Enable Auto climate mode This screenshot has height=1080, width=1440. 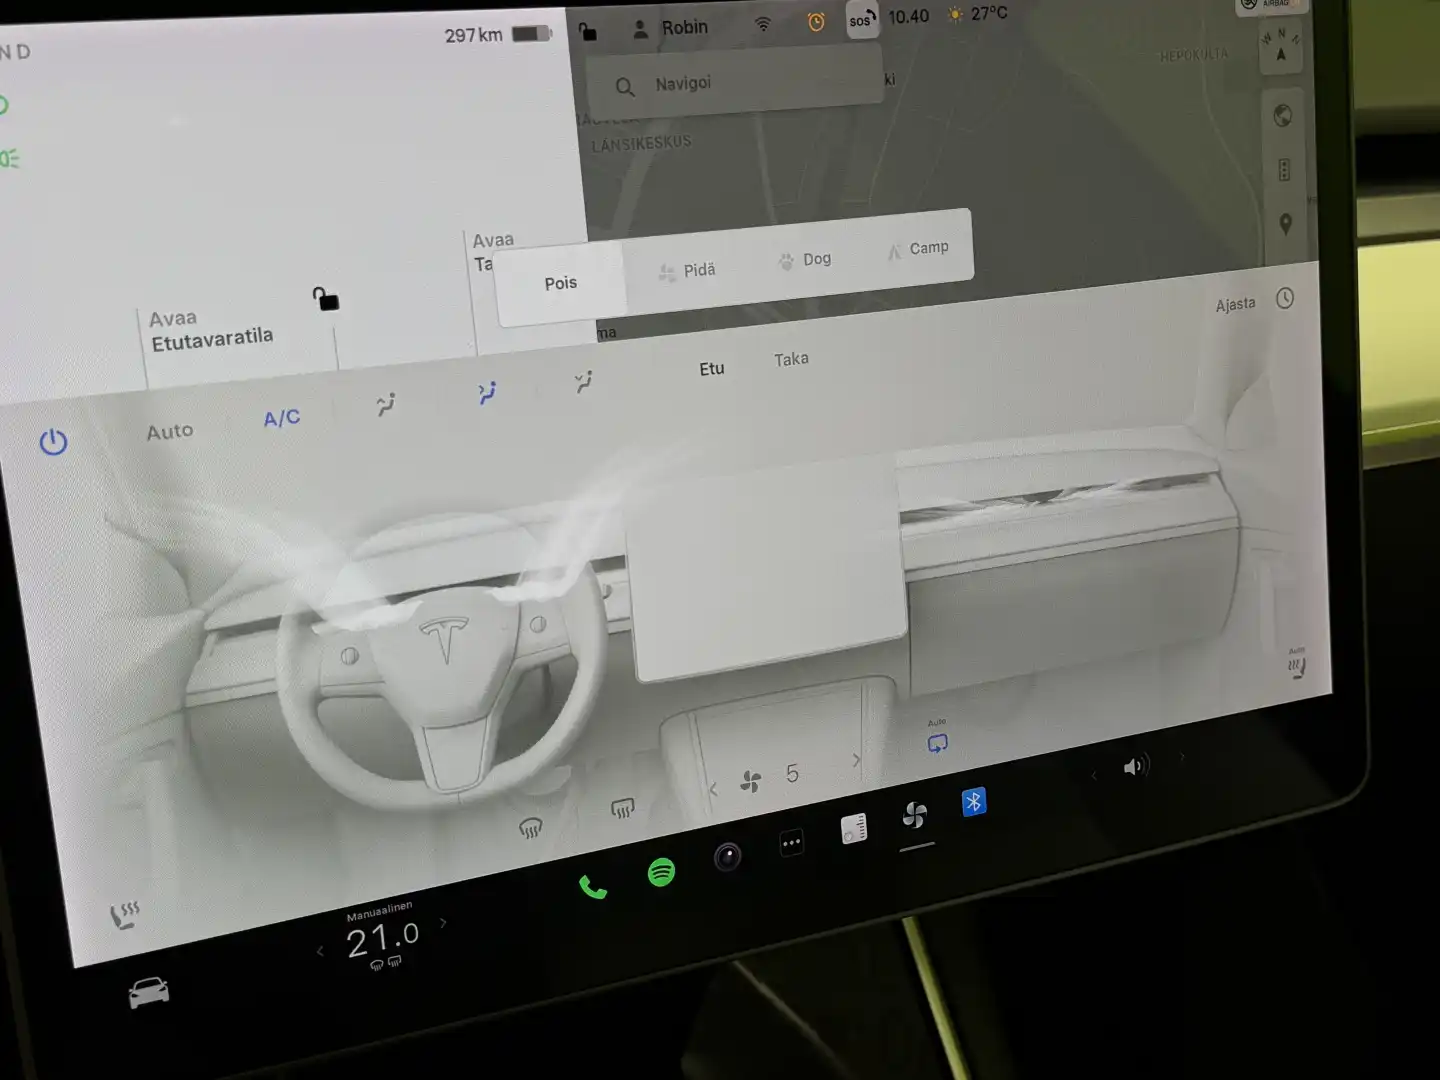pyautogui.click(x=170, y=431)
